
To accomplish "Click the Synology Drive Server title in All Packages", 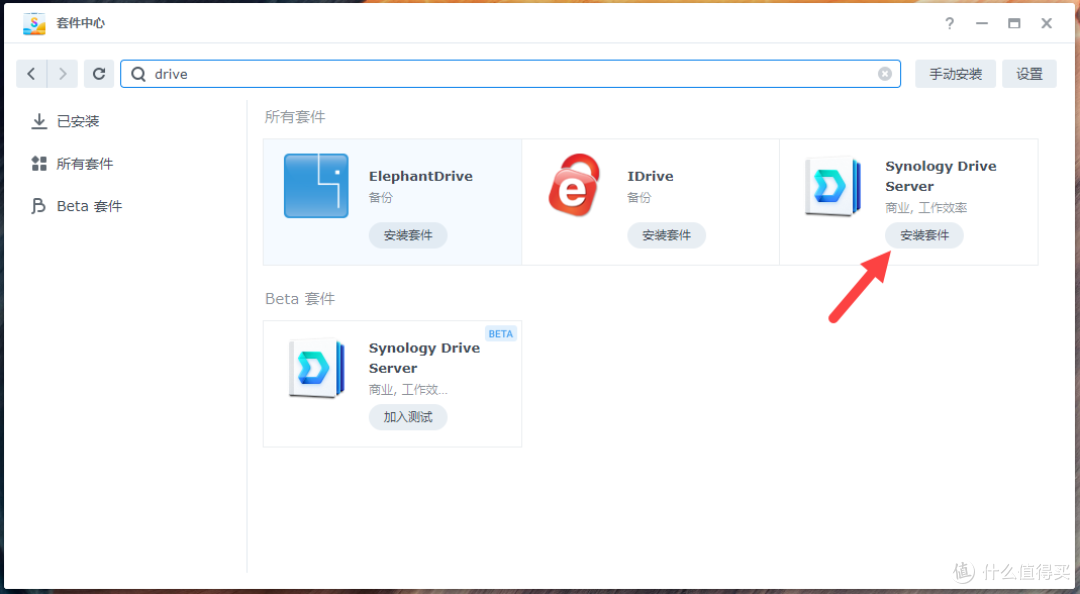I will pyautogui.click(x=941, y=176).
